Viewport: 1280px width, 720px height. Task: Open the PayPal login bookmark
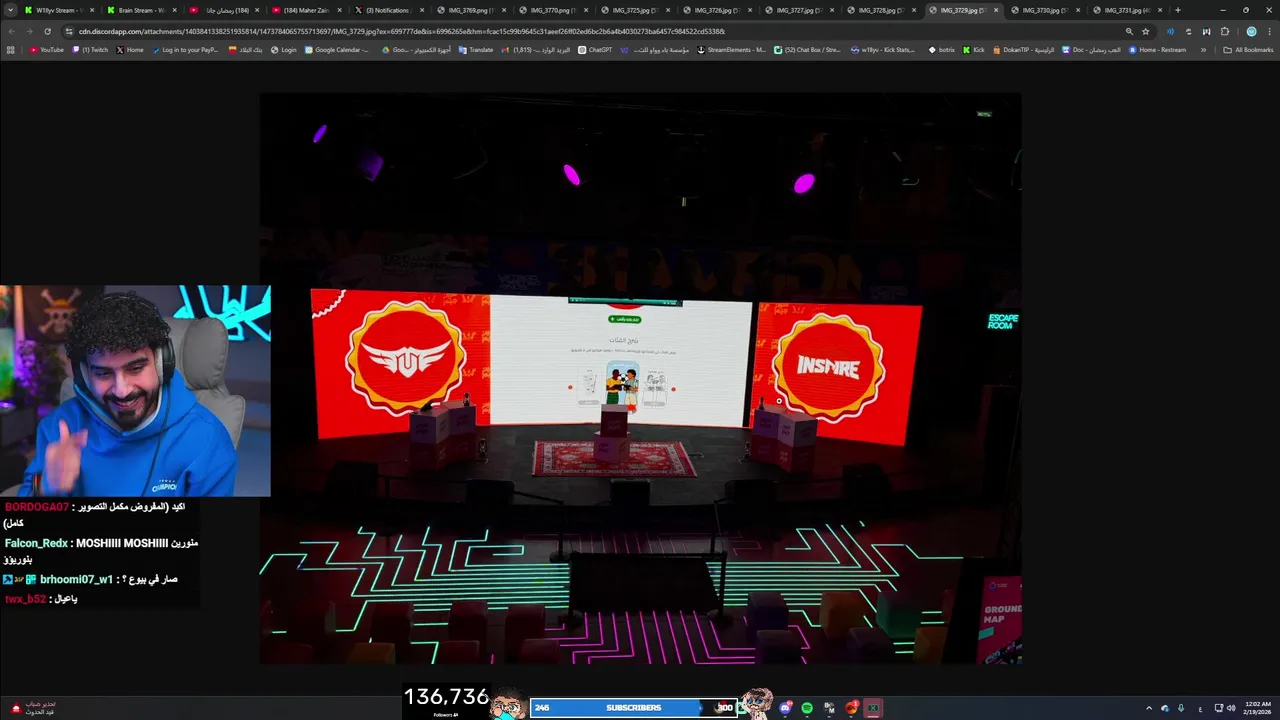pos(185,50)
